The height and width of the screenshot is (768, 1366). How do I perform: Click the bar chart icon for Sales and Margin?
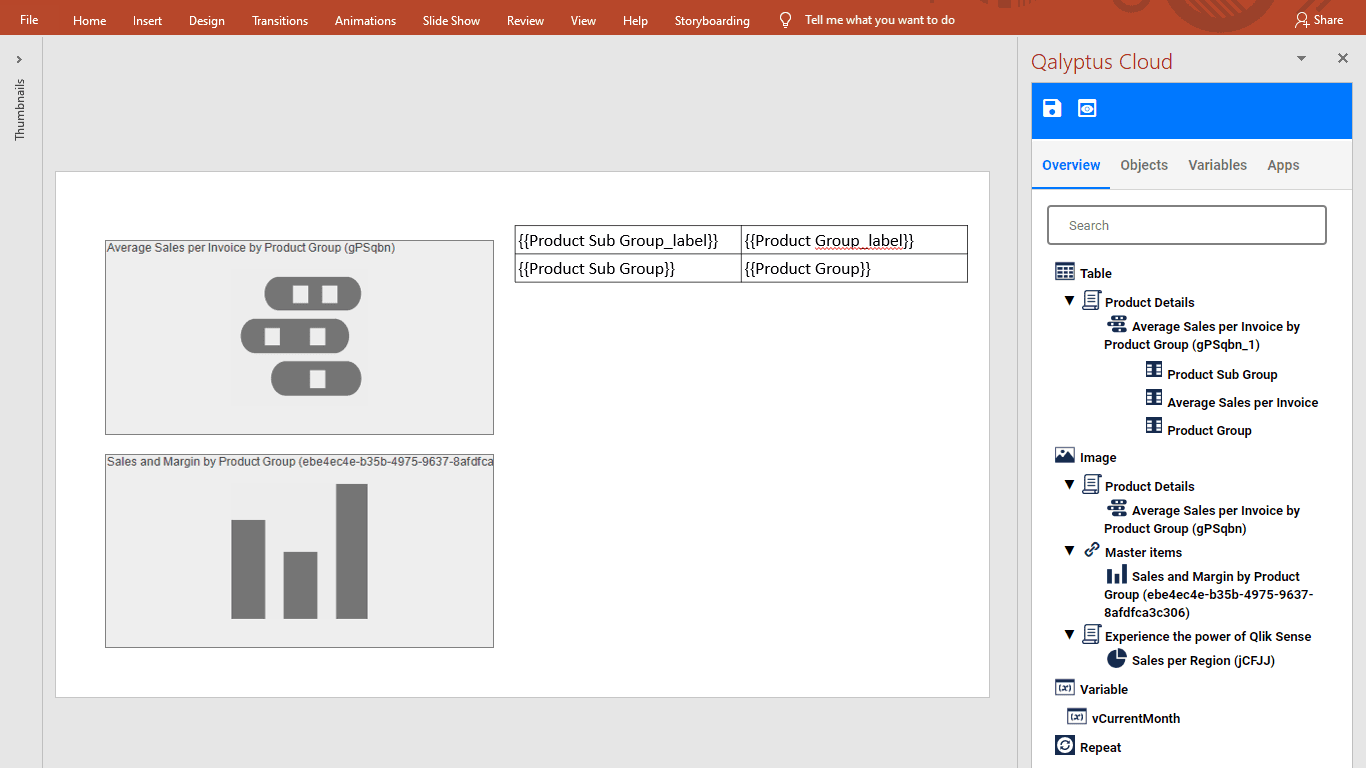[1115, 574]
